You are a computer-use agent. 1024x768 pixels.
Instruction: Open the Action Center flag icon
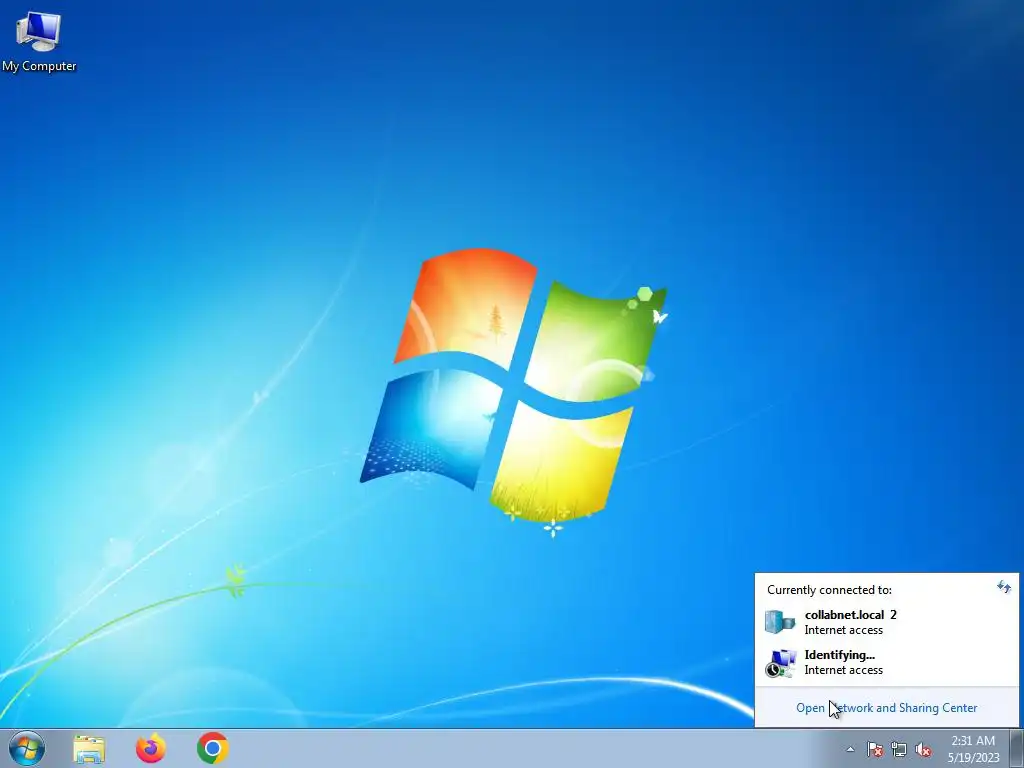point(875,749)
